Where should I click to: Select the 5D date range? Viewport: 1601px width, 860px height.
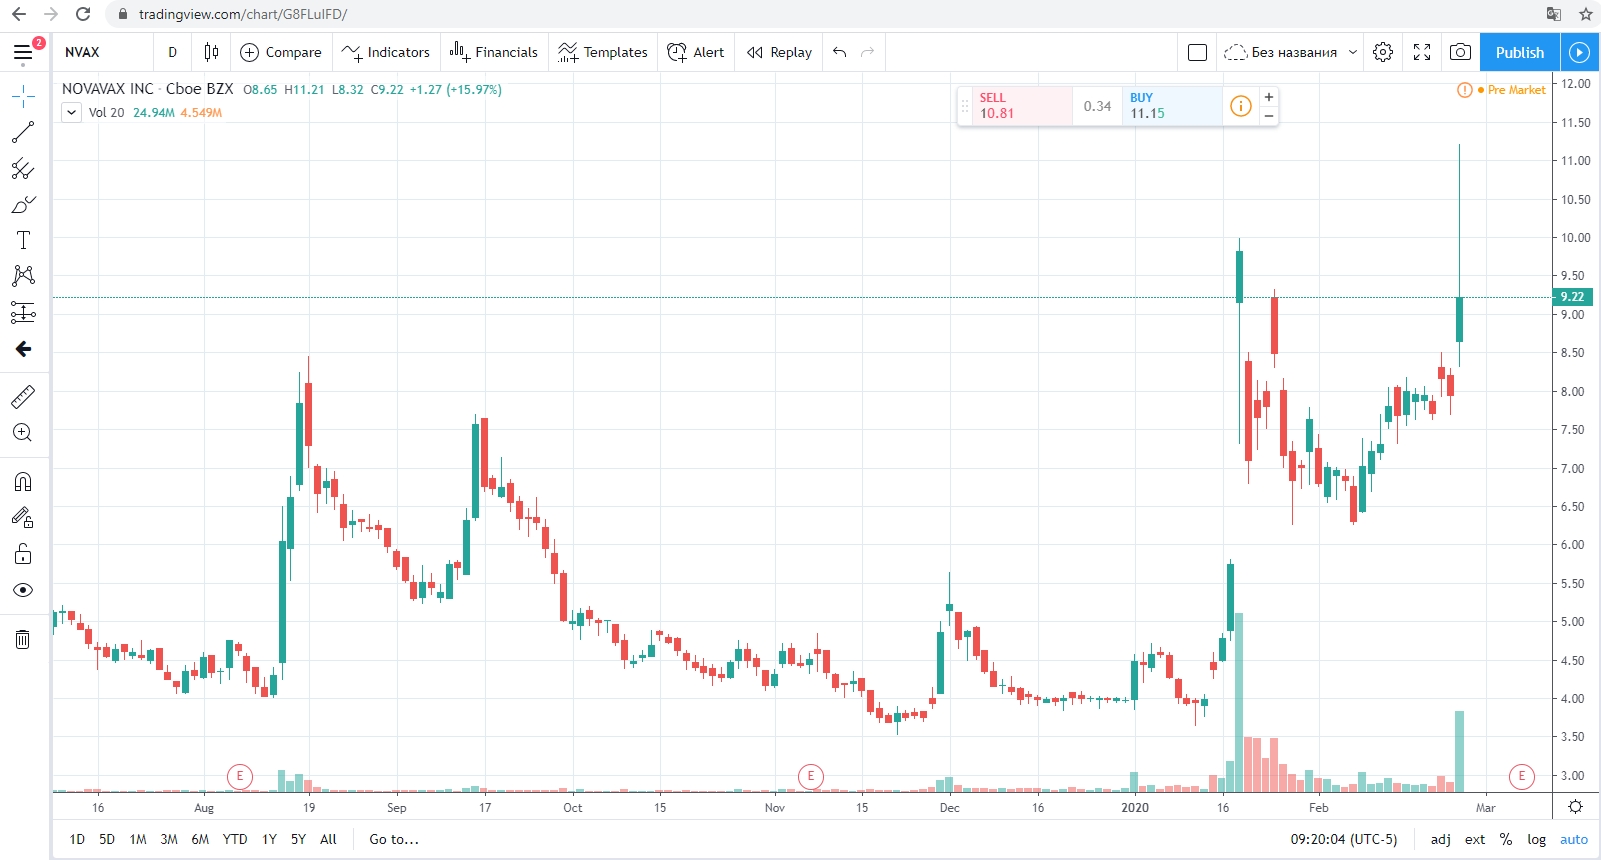tap(107, 839)
